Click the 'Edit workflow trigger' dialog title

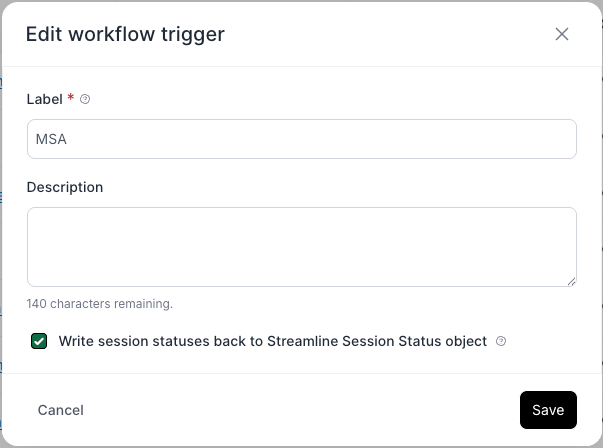[x=125, y=34]
